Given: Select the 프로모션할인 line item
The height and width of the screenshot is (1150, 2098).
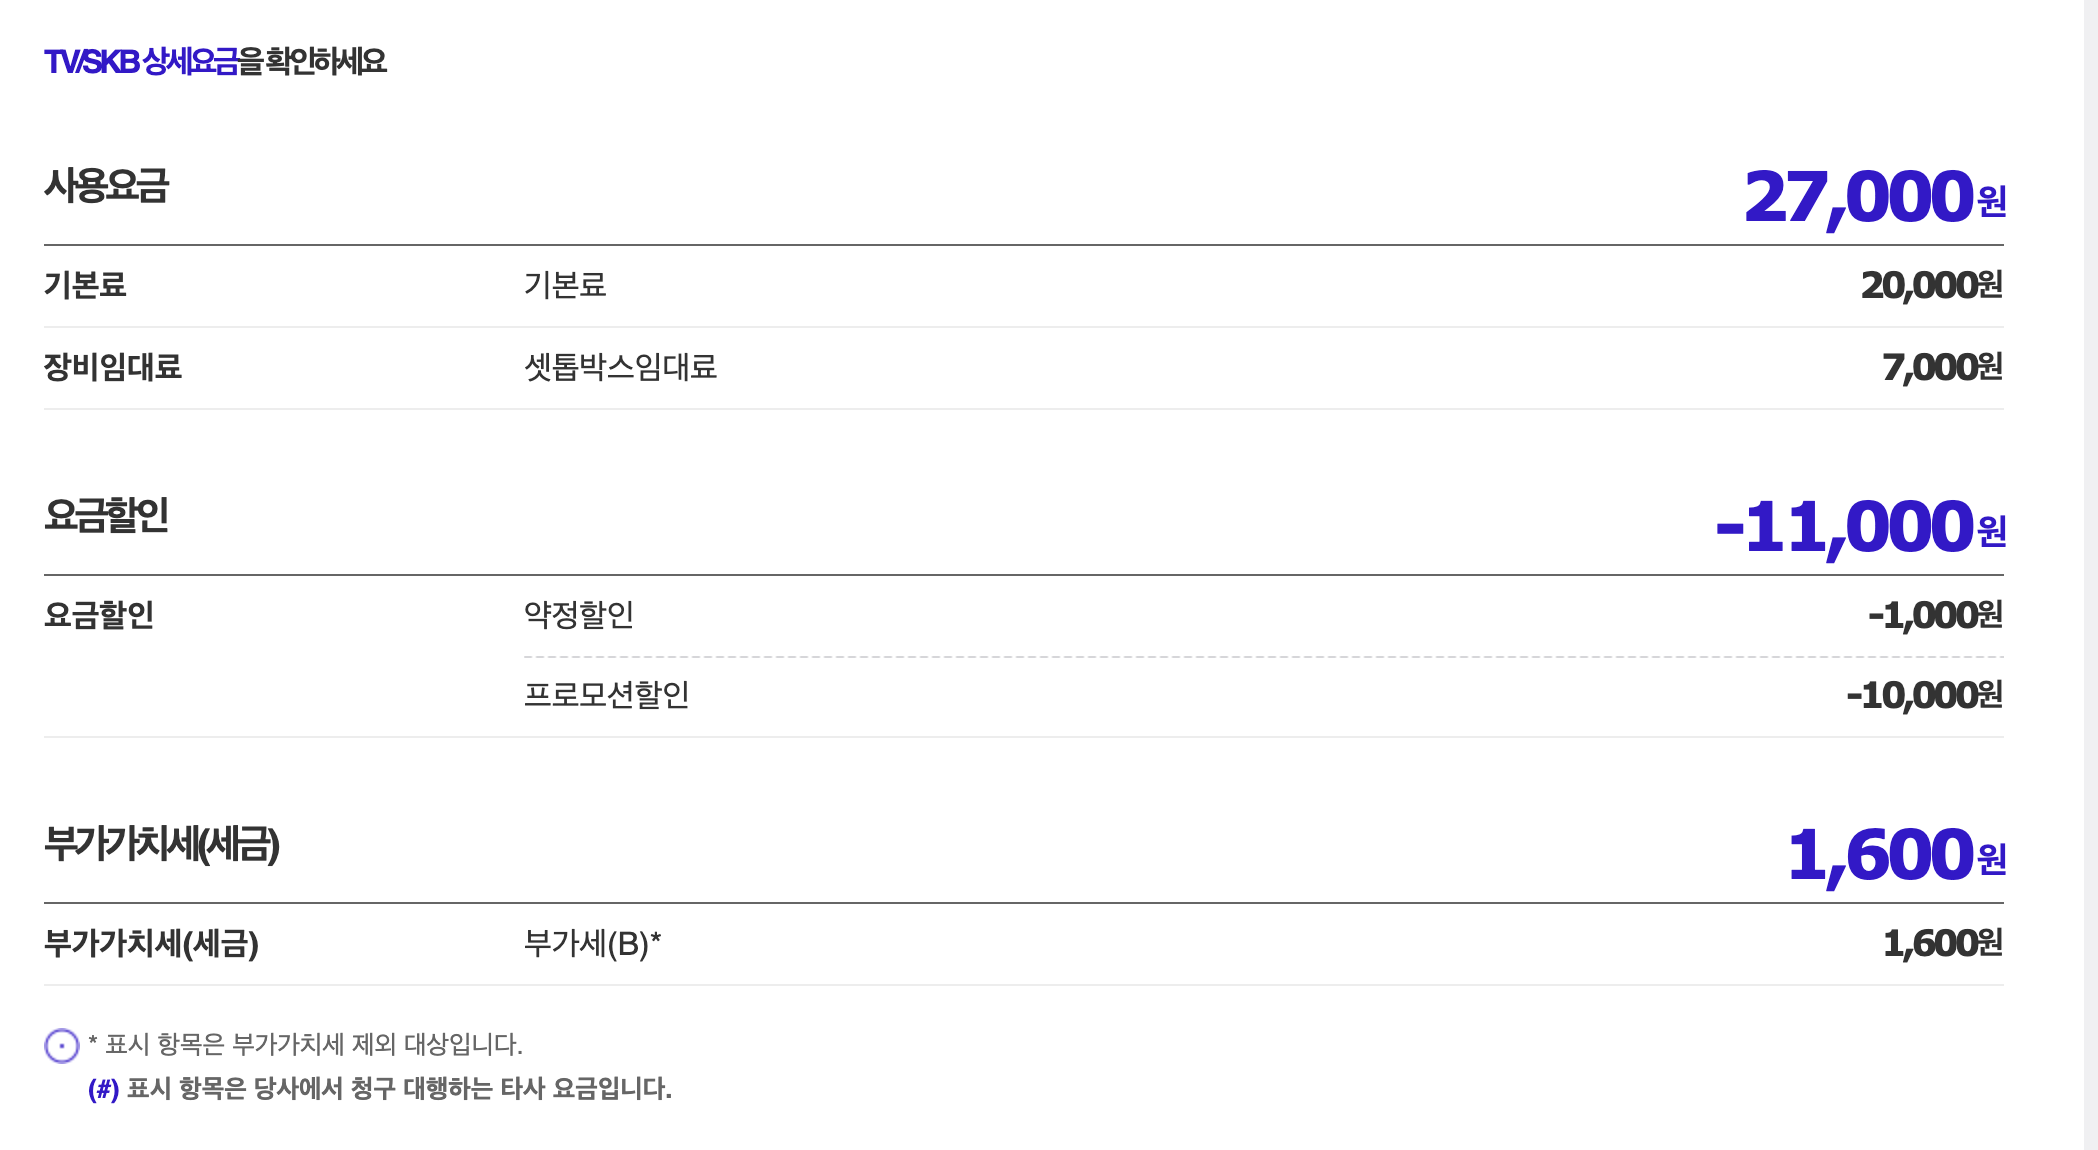Looking at the screenshot, I should (x=606, y=694).
